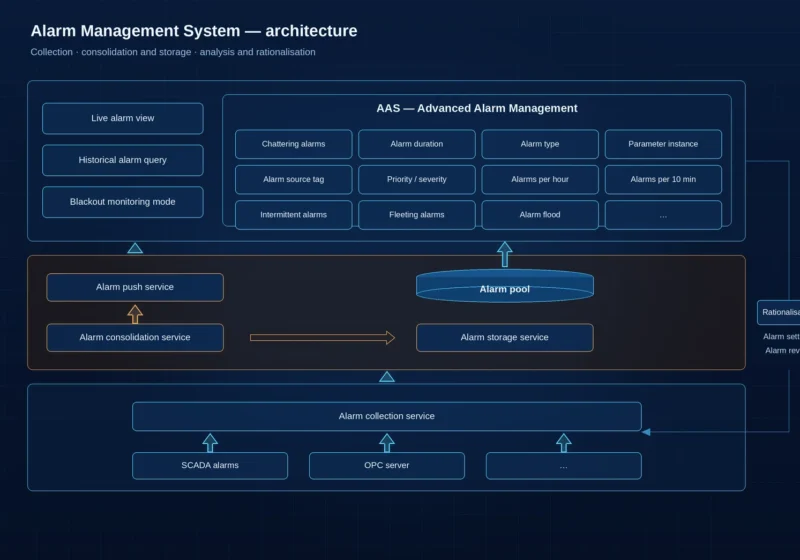
Task: Select the Alarms per 10 min tile
Action: pos(663,180)
